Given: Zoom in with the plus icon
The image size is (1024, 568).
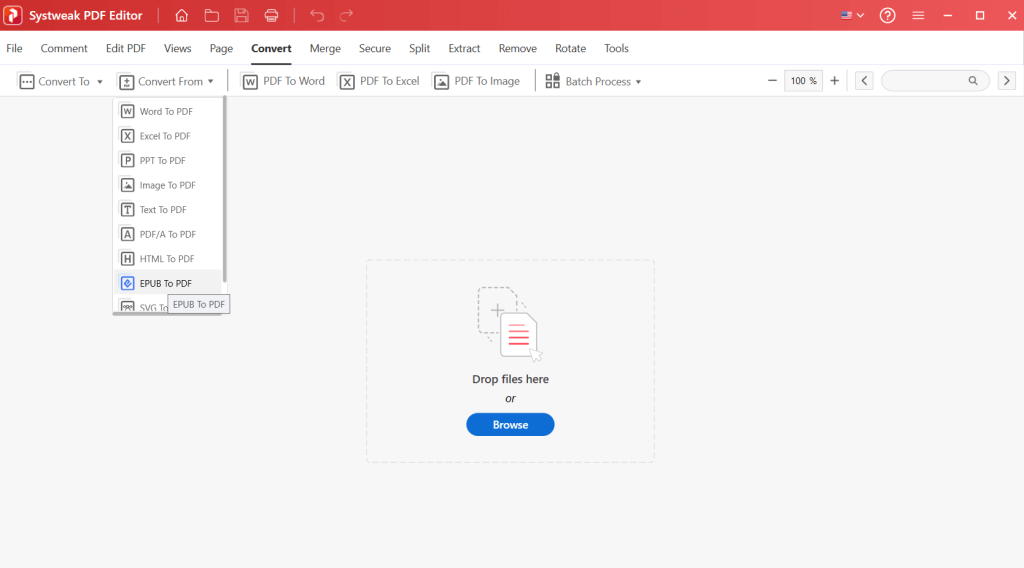Looking at the screenshot, I should [x=835, y=81].
